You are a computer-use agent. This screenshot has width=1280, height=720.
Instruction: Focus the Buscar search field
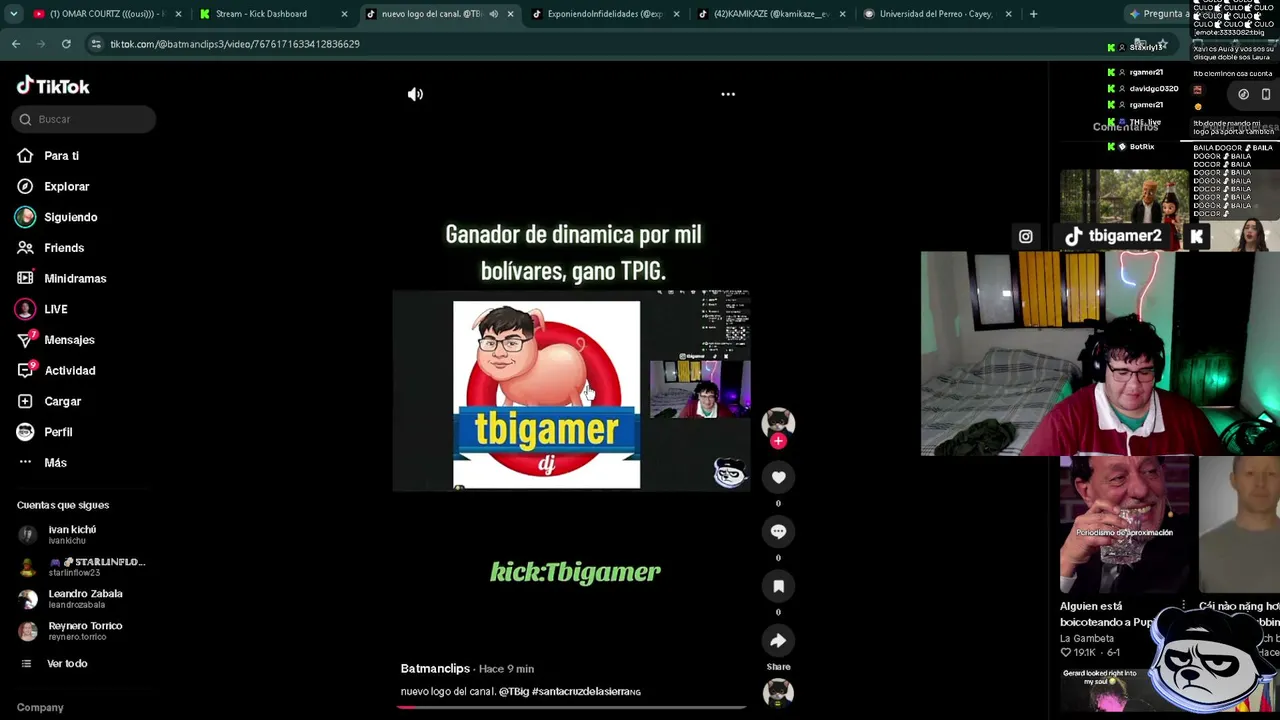[84, 119]
